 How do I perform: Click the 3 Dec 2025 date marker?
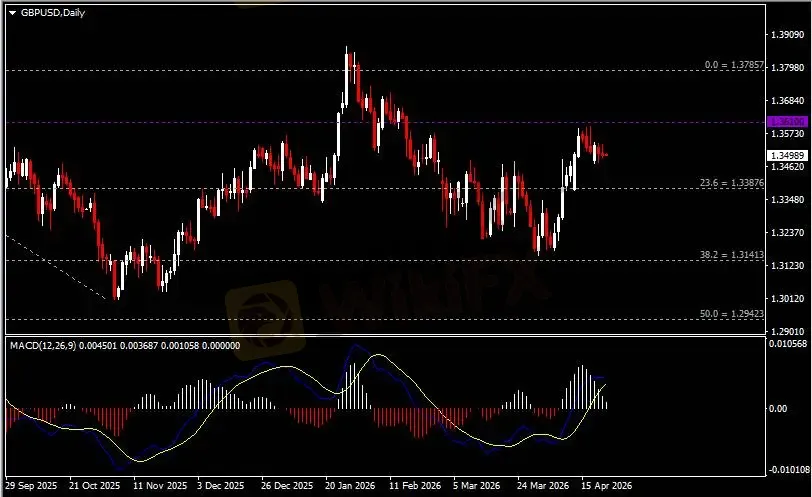coord(221,485)
